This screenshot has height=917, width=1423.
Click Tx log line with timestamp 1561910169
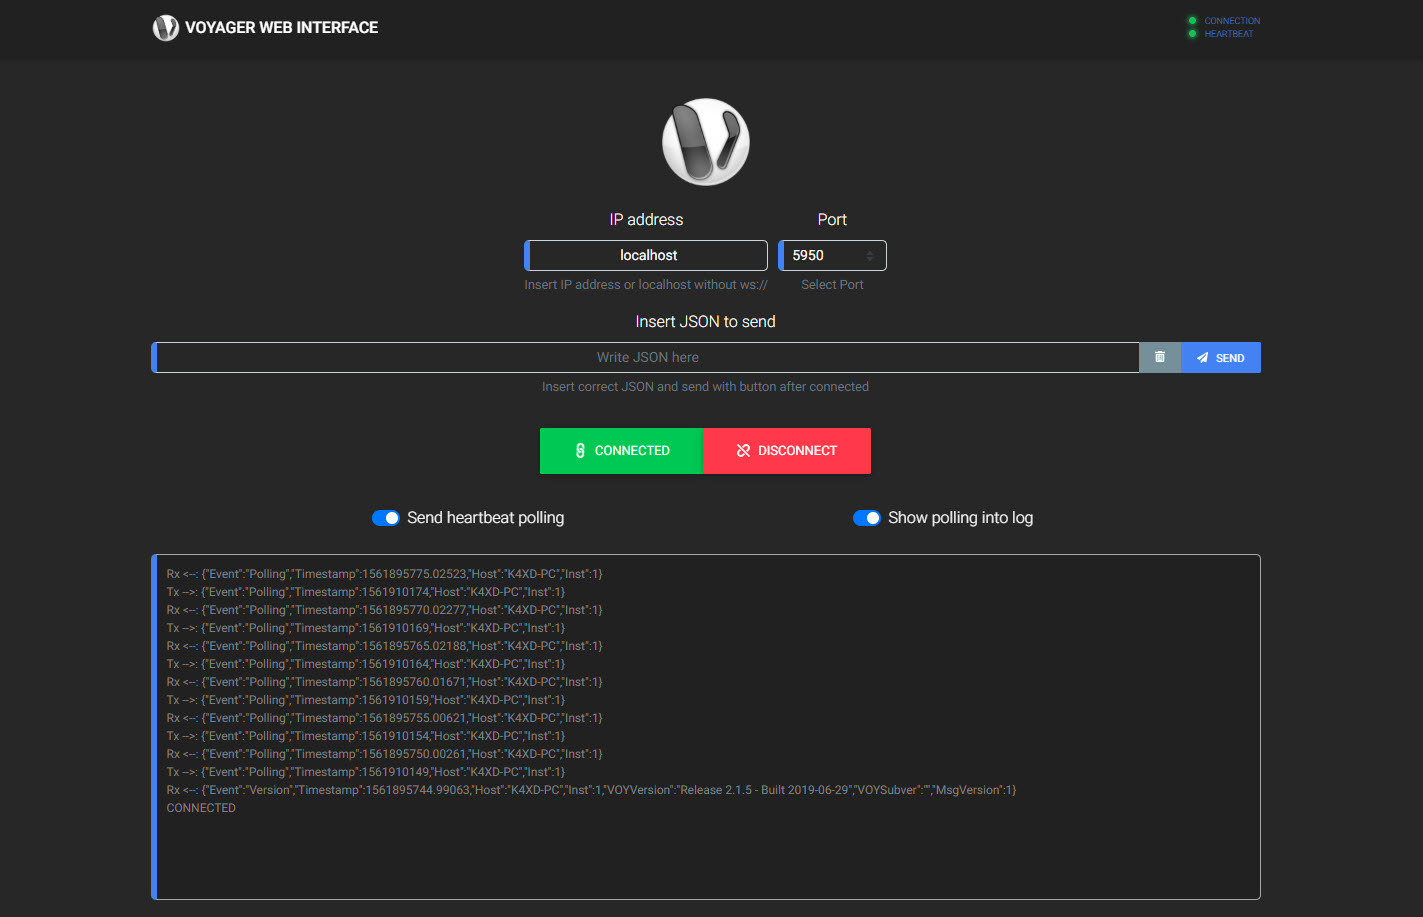pos(366,628)
